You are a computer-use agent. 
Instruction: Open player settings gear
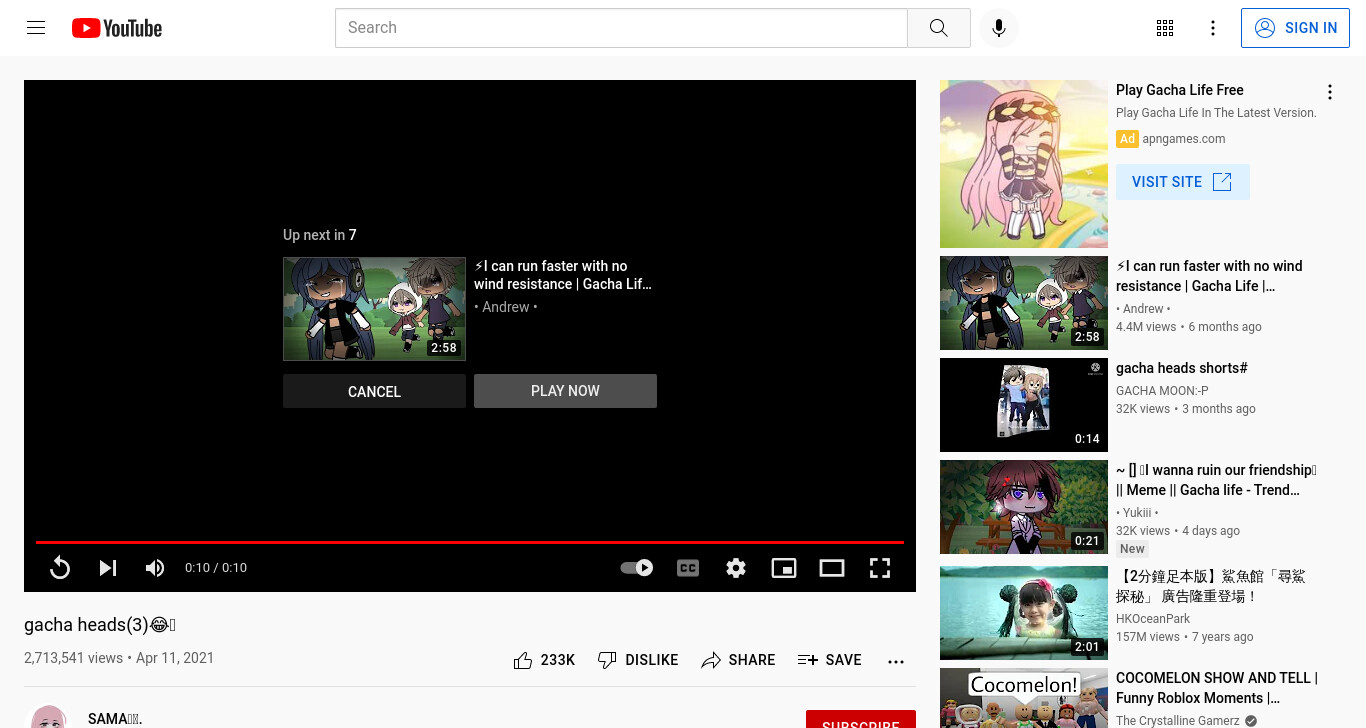(x=736, y=568)
